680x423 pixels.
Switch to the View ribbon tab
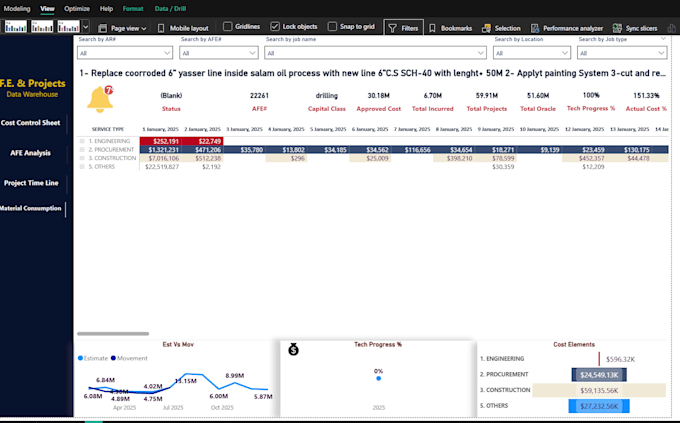tap(47, 9)
